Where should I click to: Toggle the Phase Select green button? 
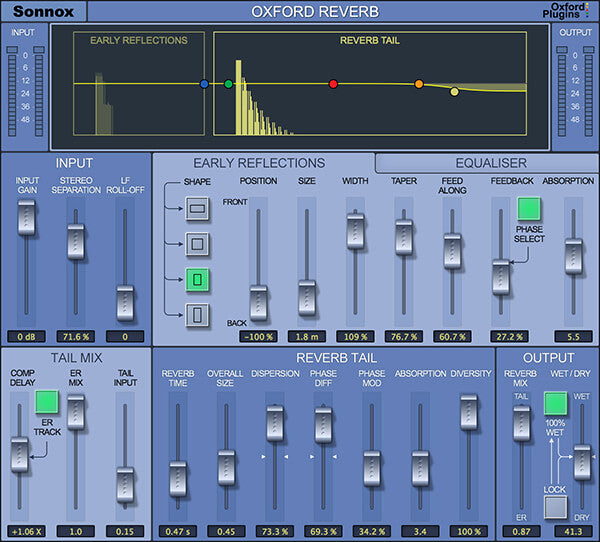point(529,209)
